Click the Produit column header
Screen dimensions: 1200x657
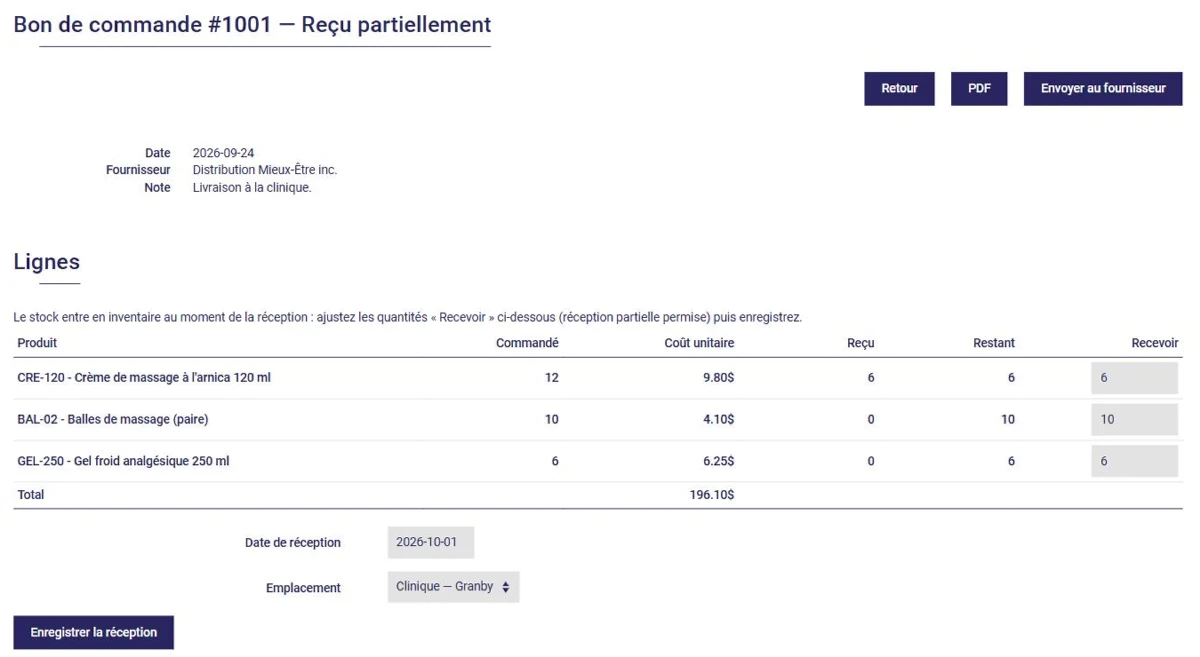(37, 343)
